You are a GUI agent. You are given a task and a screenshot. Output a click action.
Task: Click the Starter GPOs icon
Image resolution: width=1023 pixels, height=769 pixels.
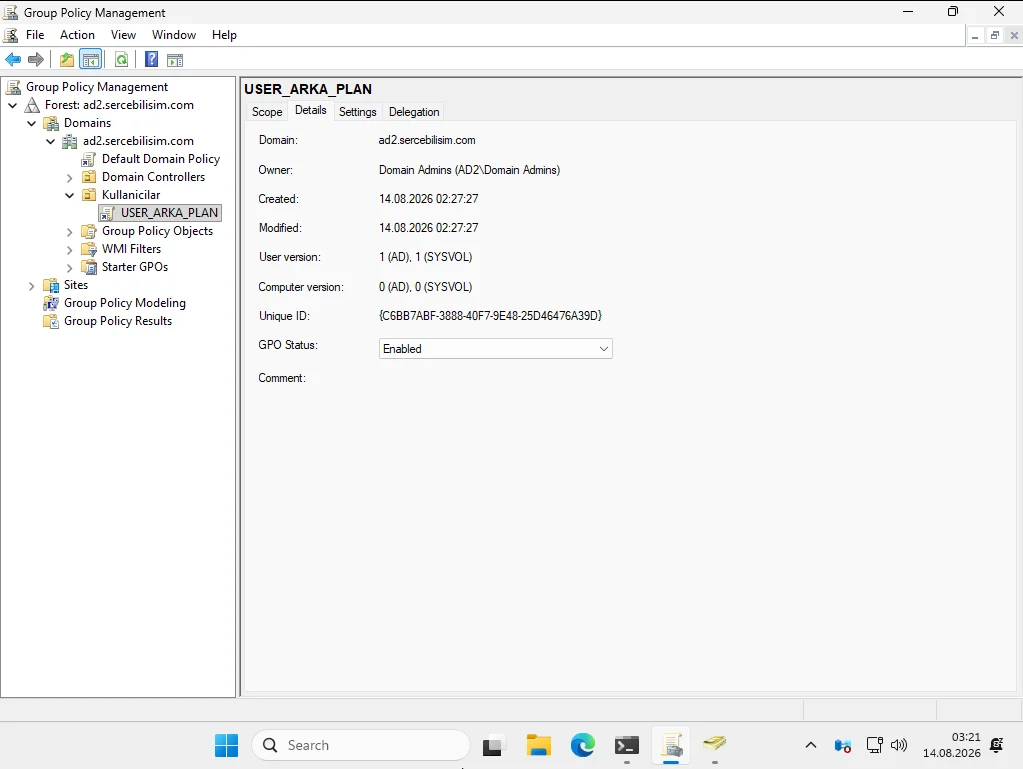click(x=89, y=267)
